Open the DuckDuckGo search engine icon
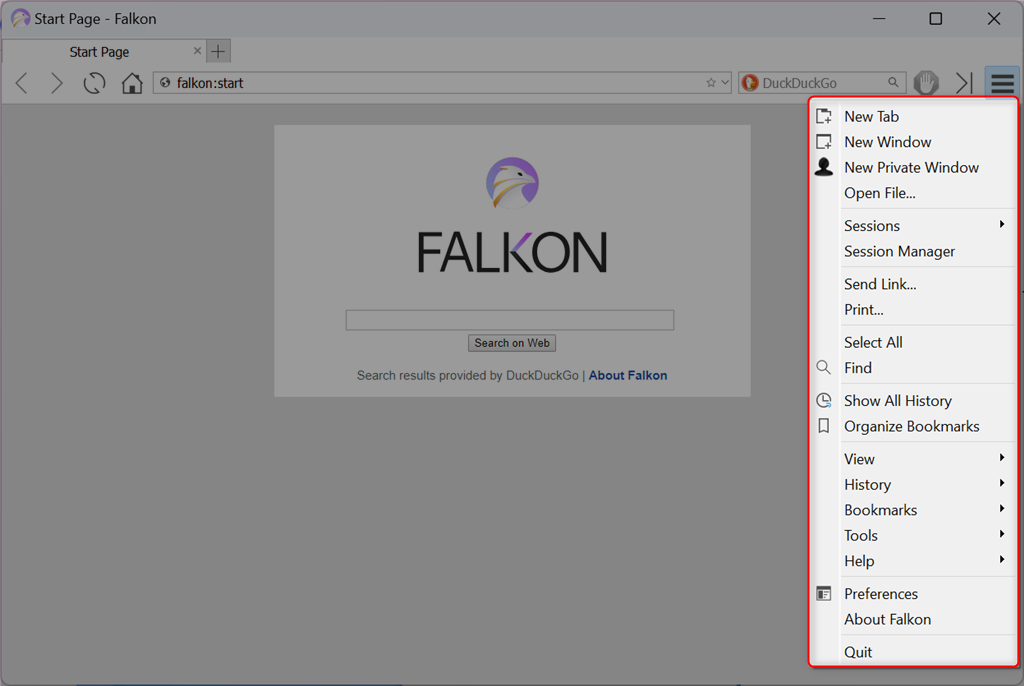Screen dimensions: 1024x686 [x=750, y=83]
